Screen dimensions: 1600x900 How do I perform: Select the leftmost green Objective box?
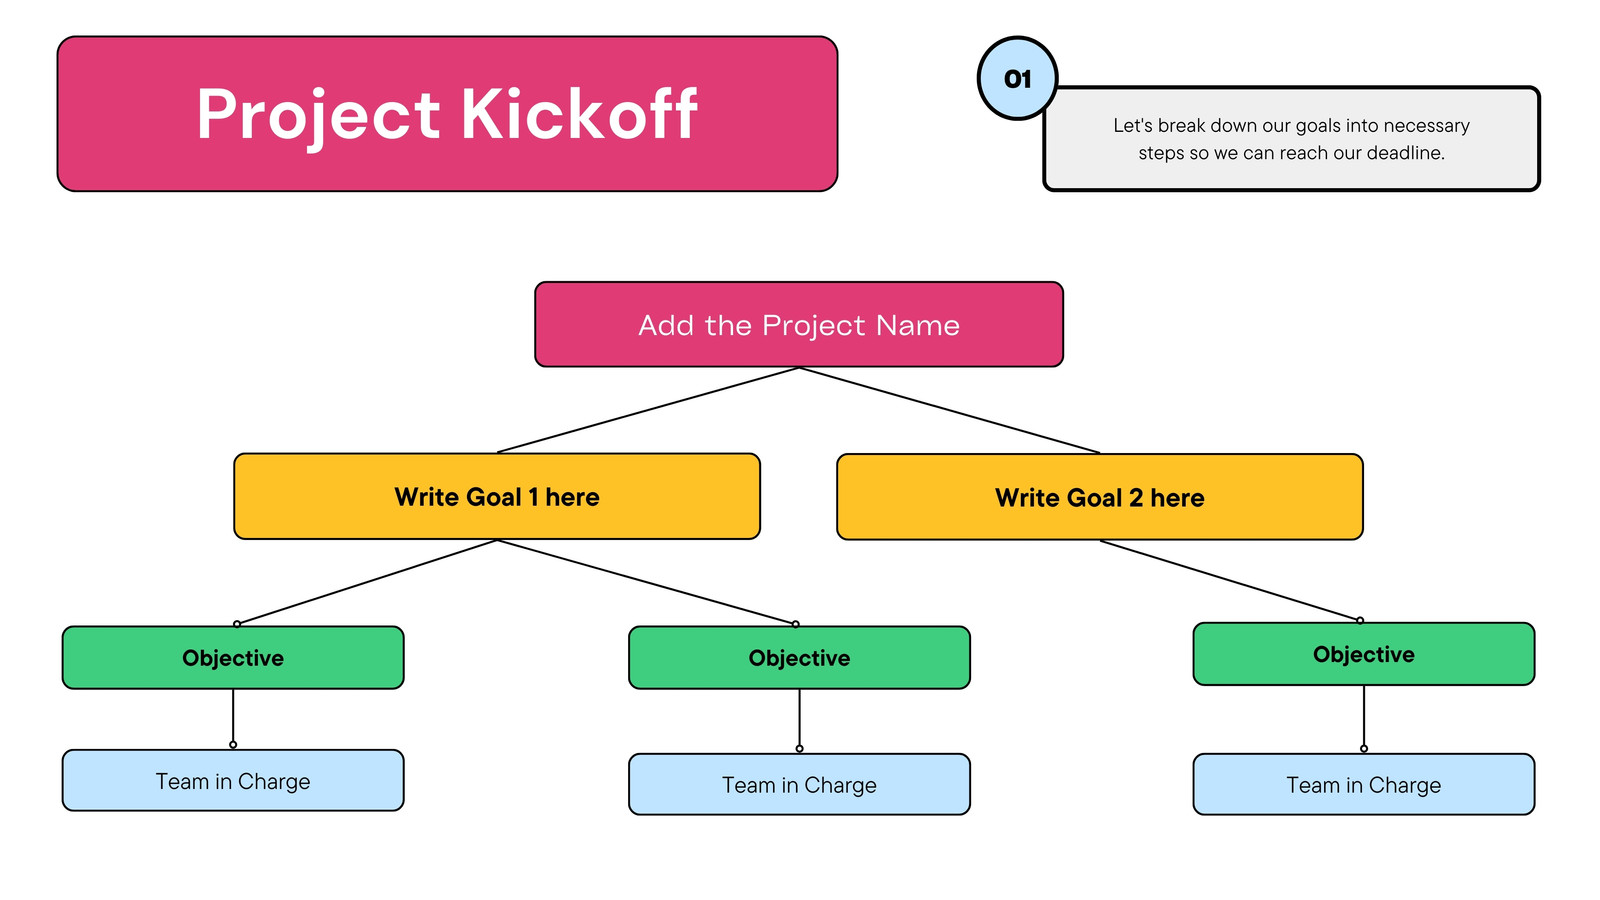[x=233, y=658]
